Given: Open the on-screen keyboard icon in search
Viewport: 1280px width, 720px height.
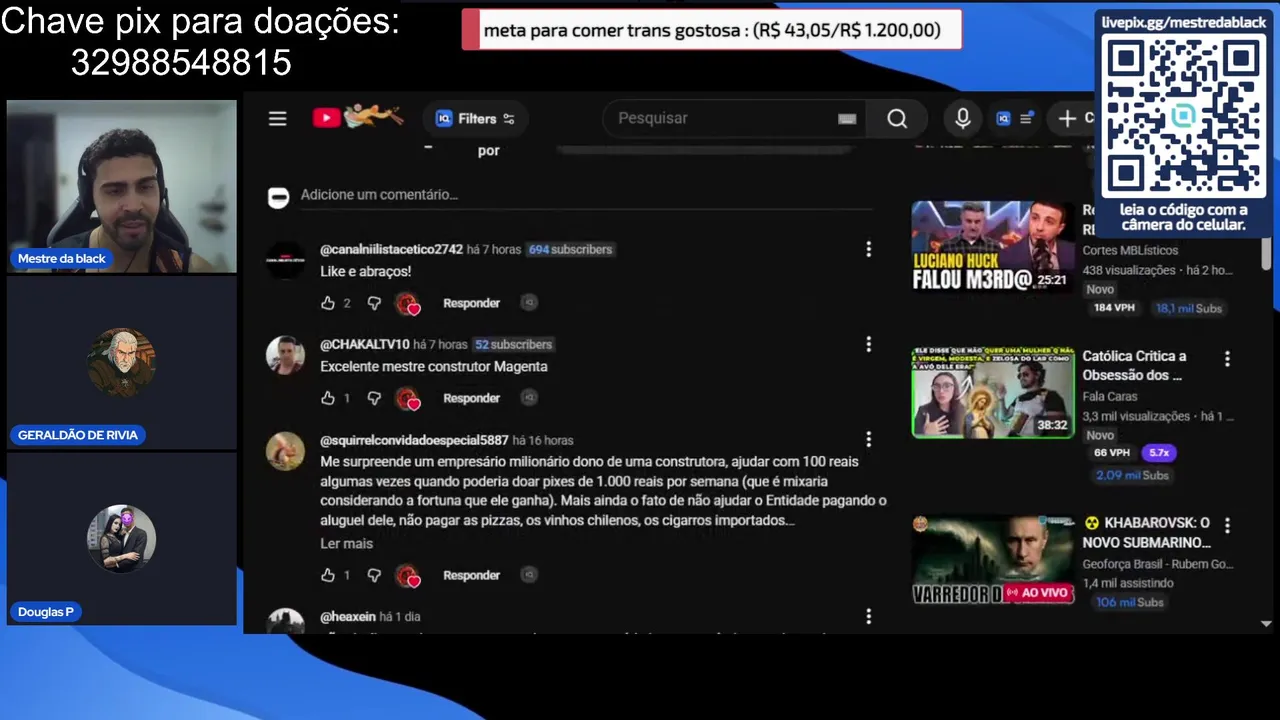Looking at the screenshot, I should [847, 118].
